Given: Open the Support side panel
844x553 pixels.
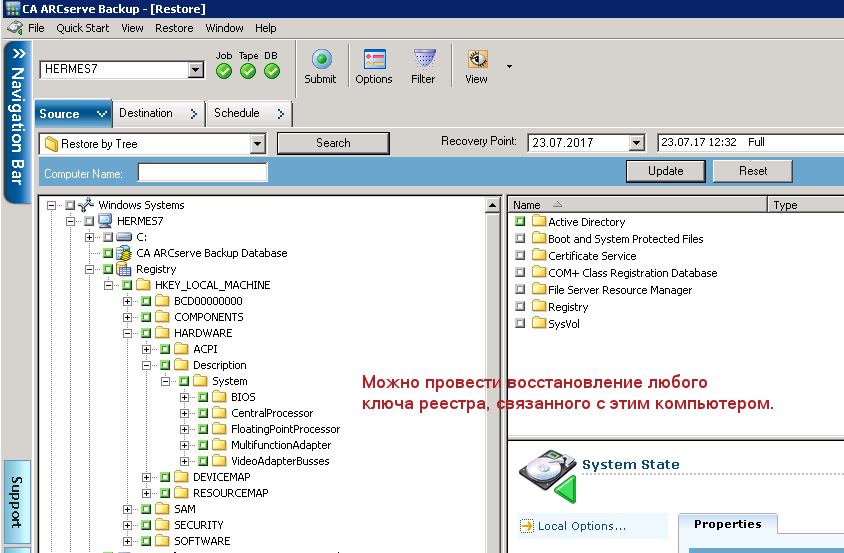Looking at the screenshot, I should coord(17,502).
